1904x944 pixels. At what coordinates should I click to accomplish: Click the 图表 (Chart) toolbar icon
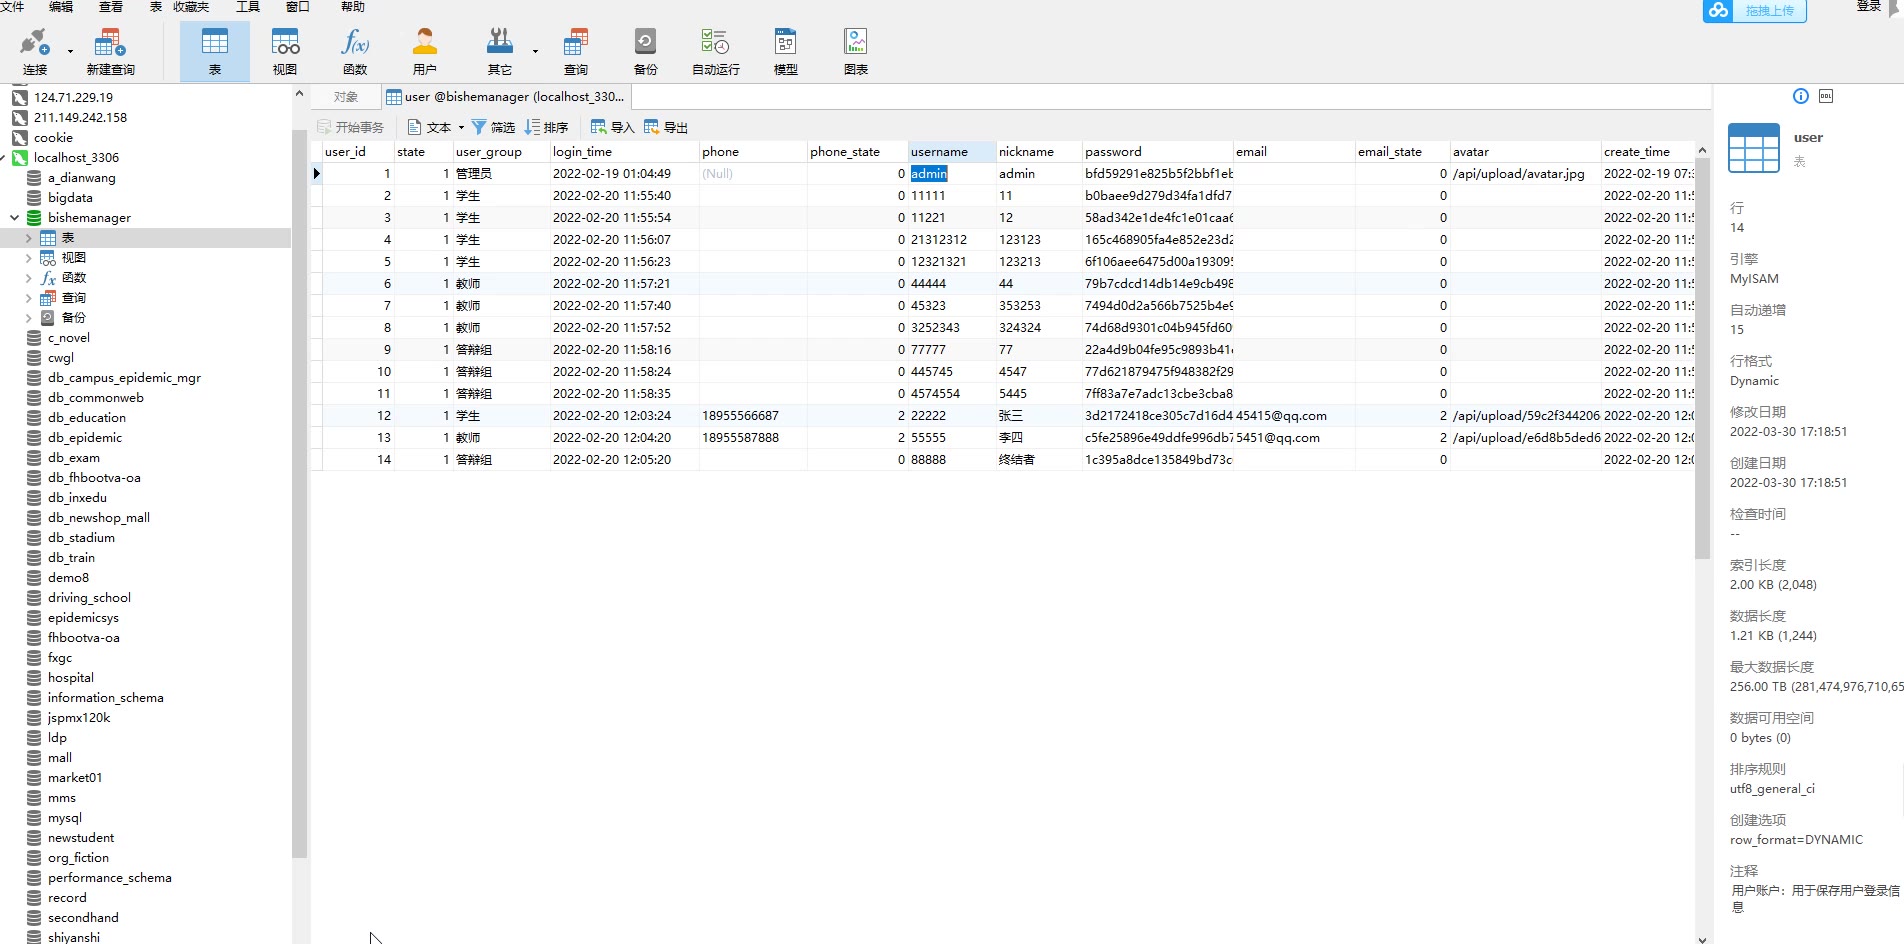pos(856,51)
